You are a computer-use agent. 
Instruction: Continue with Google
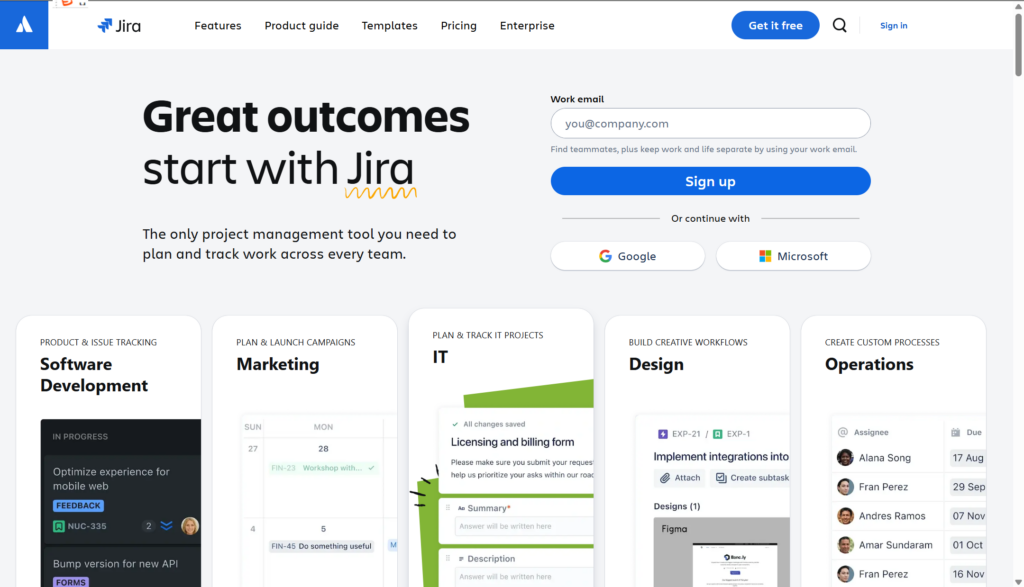627,256
